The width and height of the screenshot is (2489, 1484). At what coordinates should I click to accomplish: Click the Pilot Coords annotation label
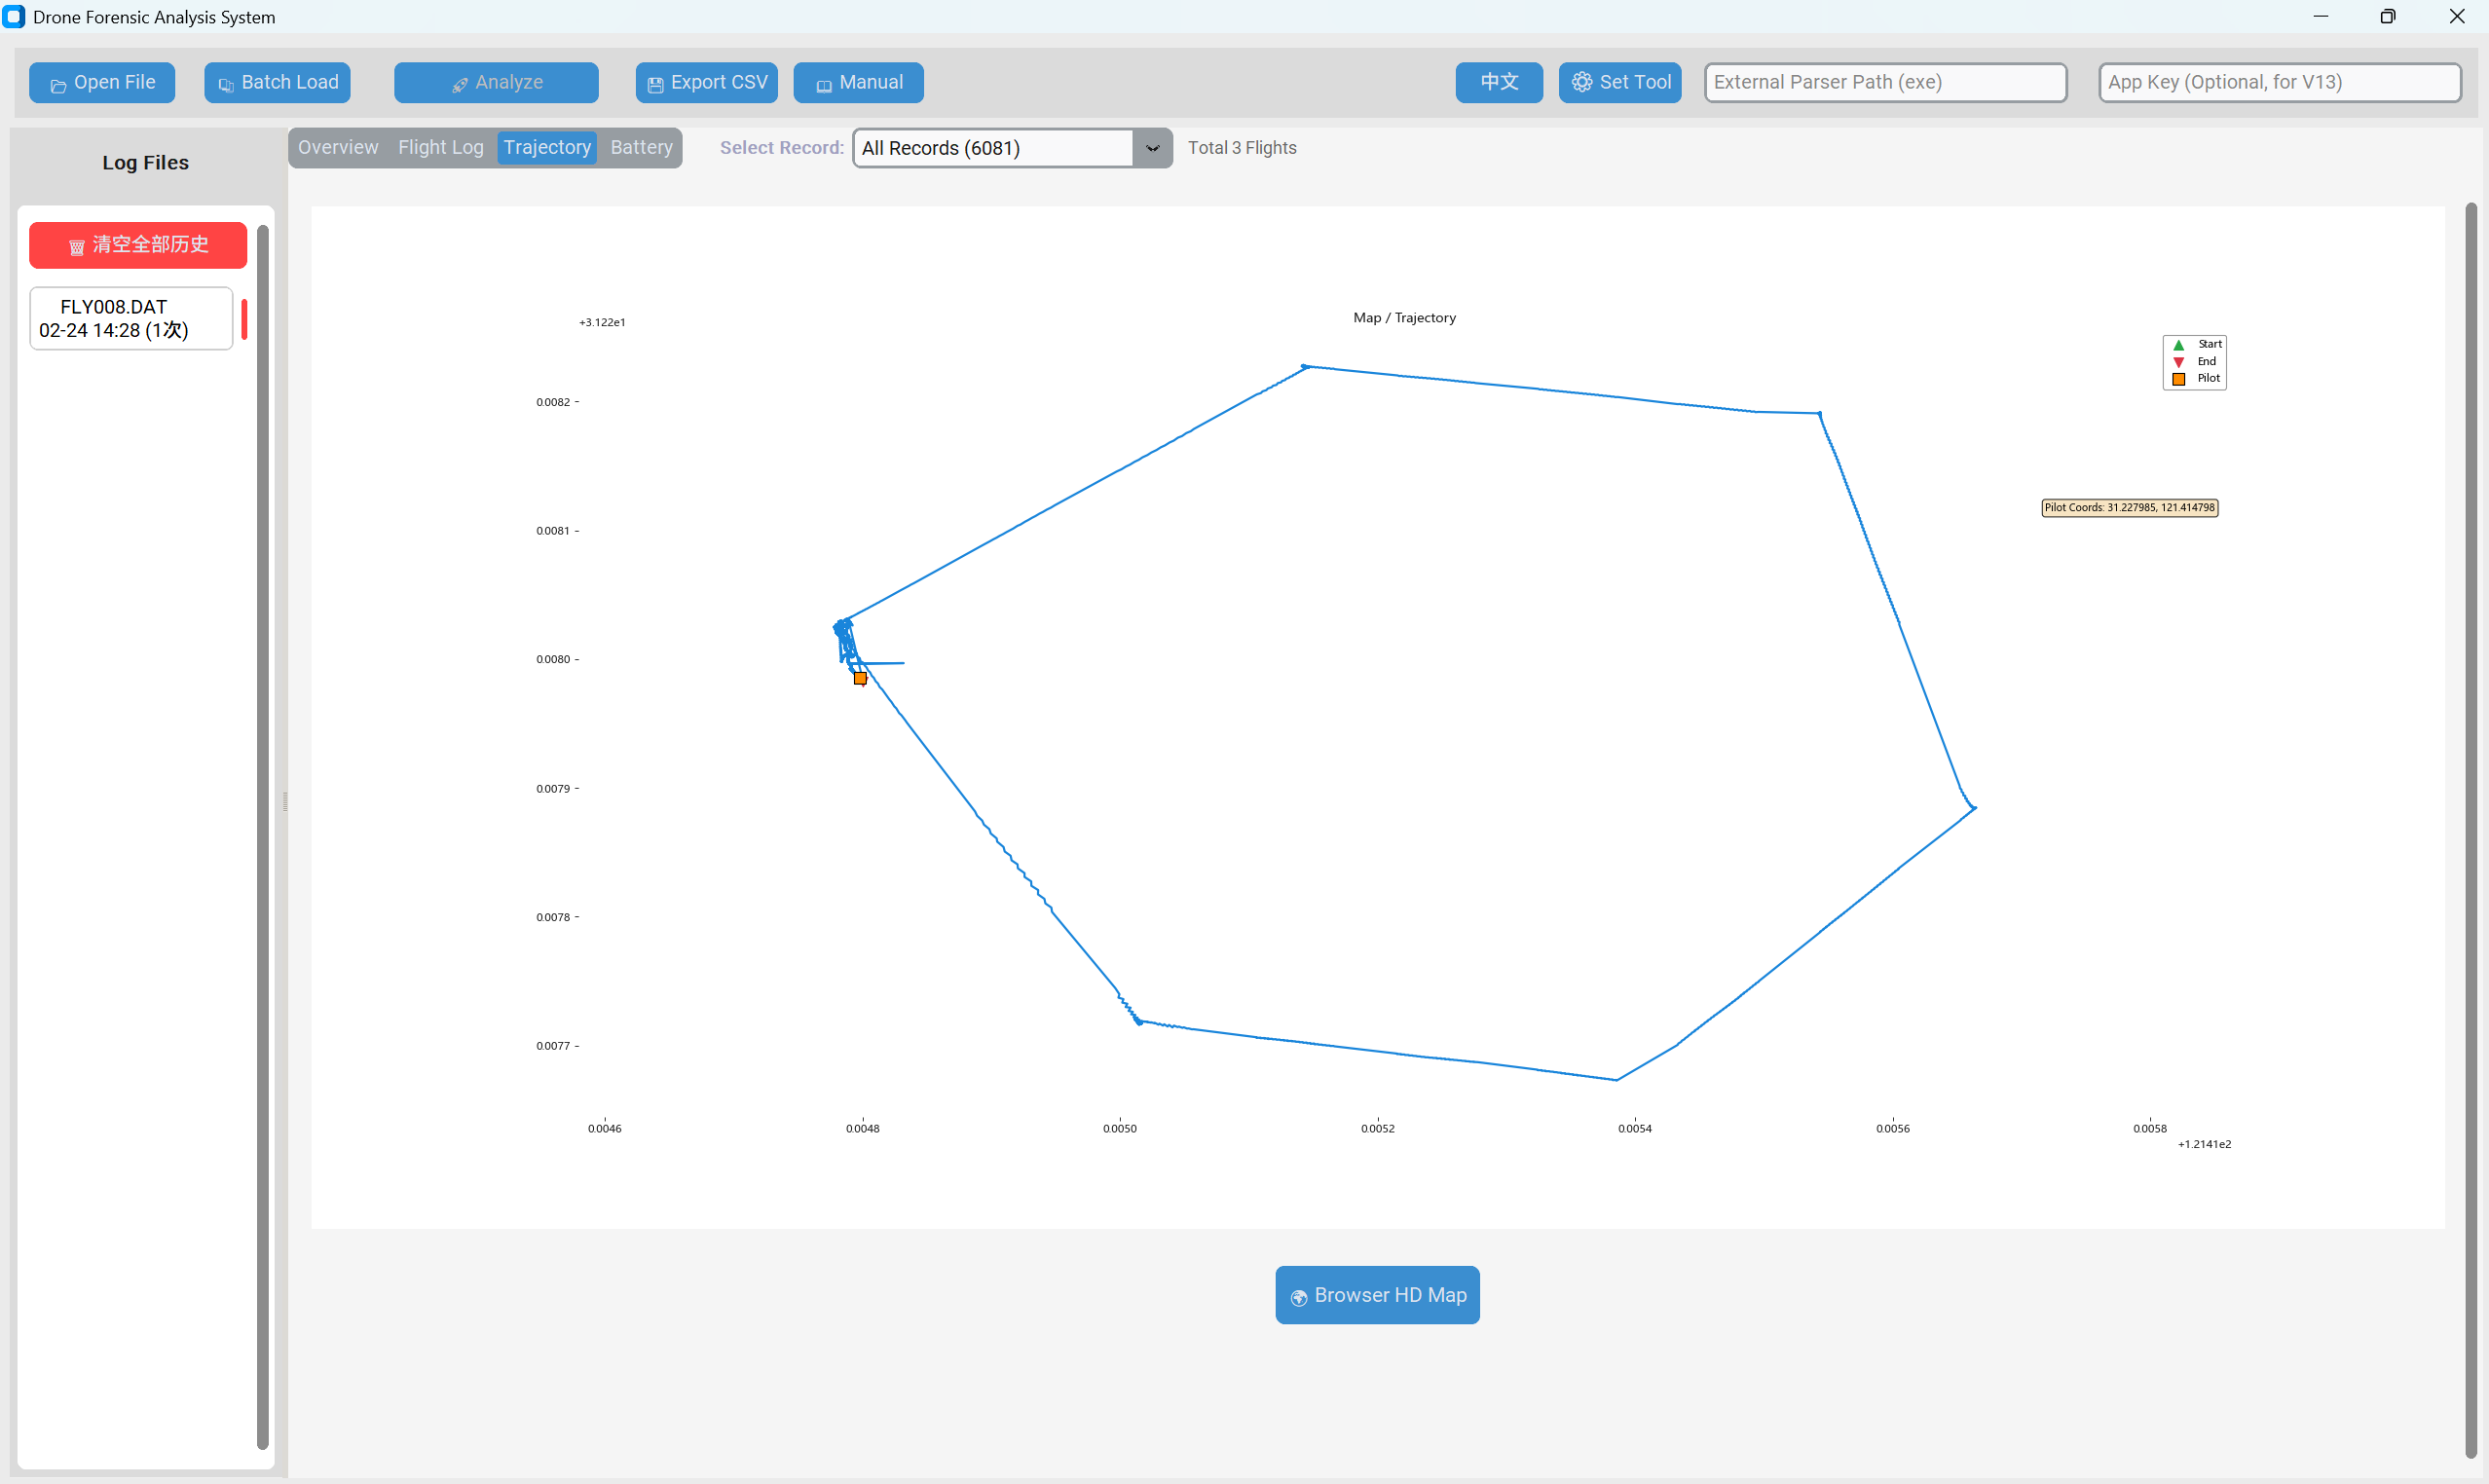pyautogui.click(x=2129, y=507)
